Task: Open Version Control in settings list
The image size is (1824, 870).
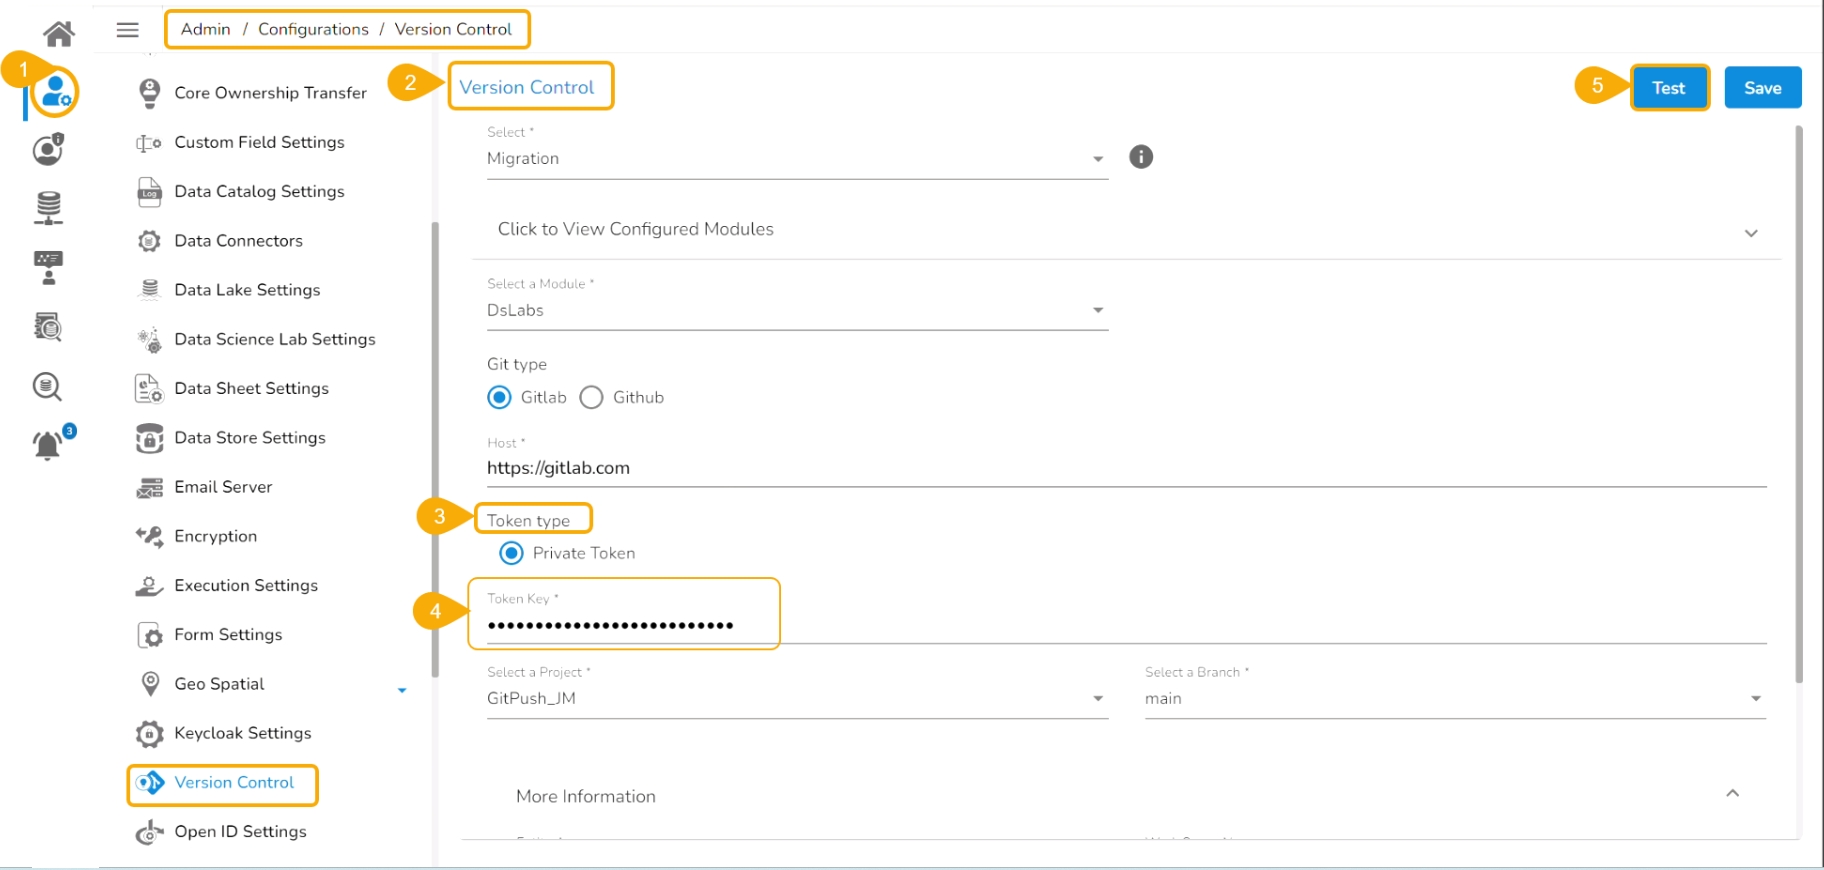Action: 233,783
